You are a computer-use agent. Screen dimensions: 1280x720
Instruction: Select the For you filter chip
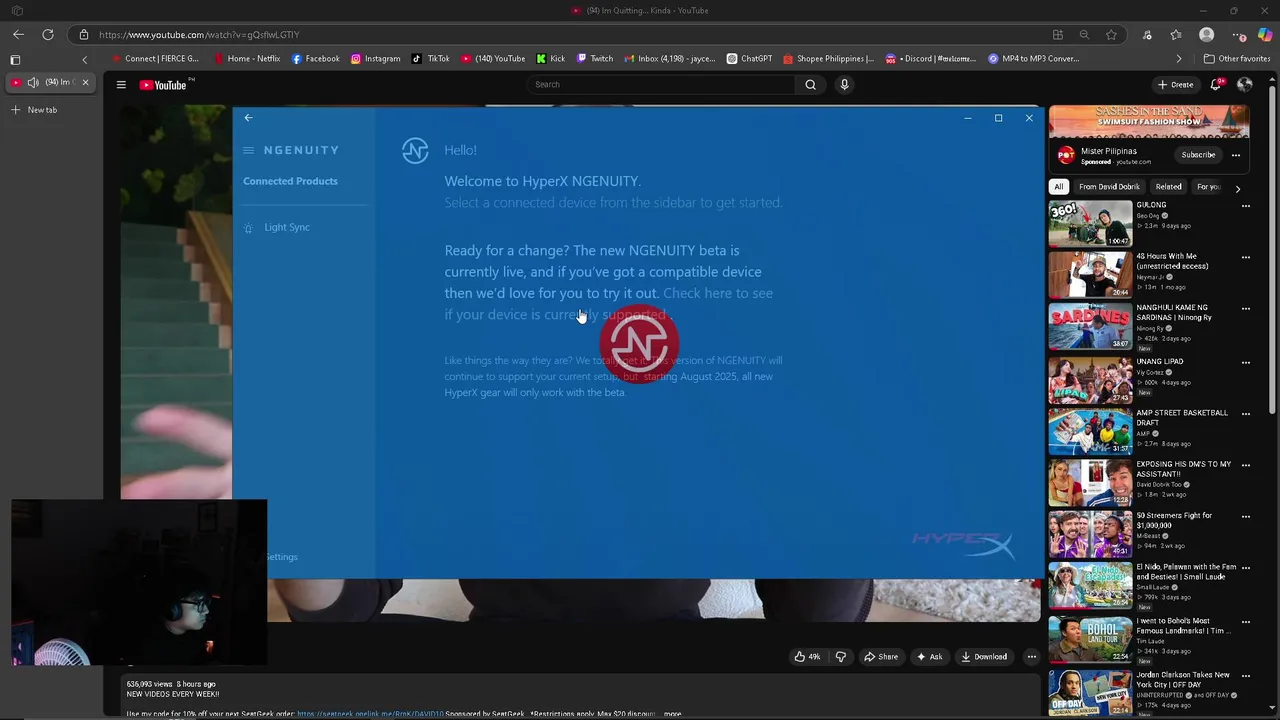coord(1208,187)
